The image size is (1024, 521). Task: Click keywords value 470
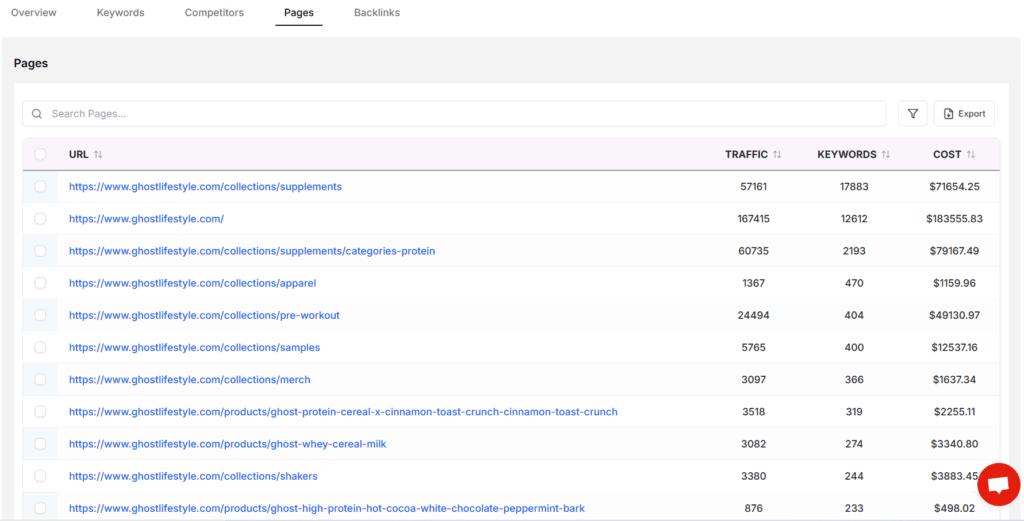[x=854, y=283]
